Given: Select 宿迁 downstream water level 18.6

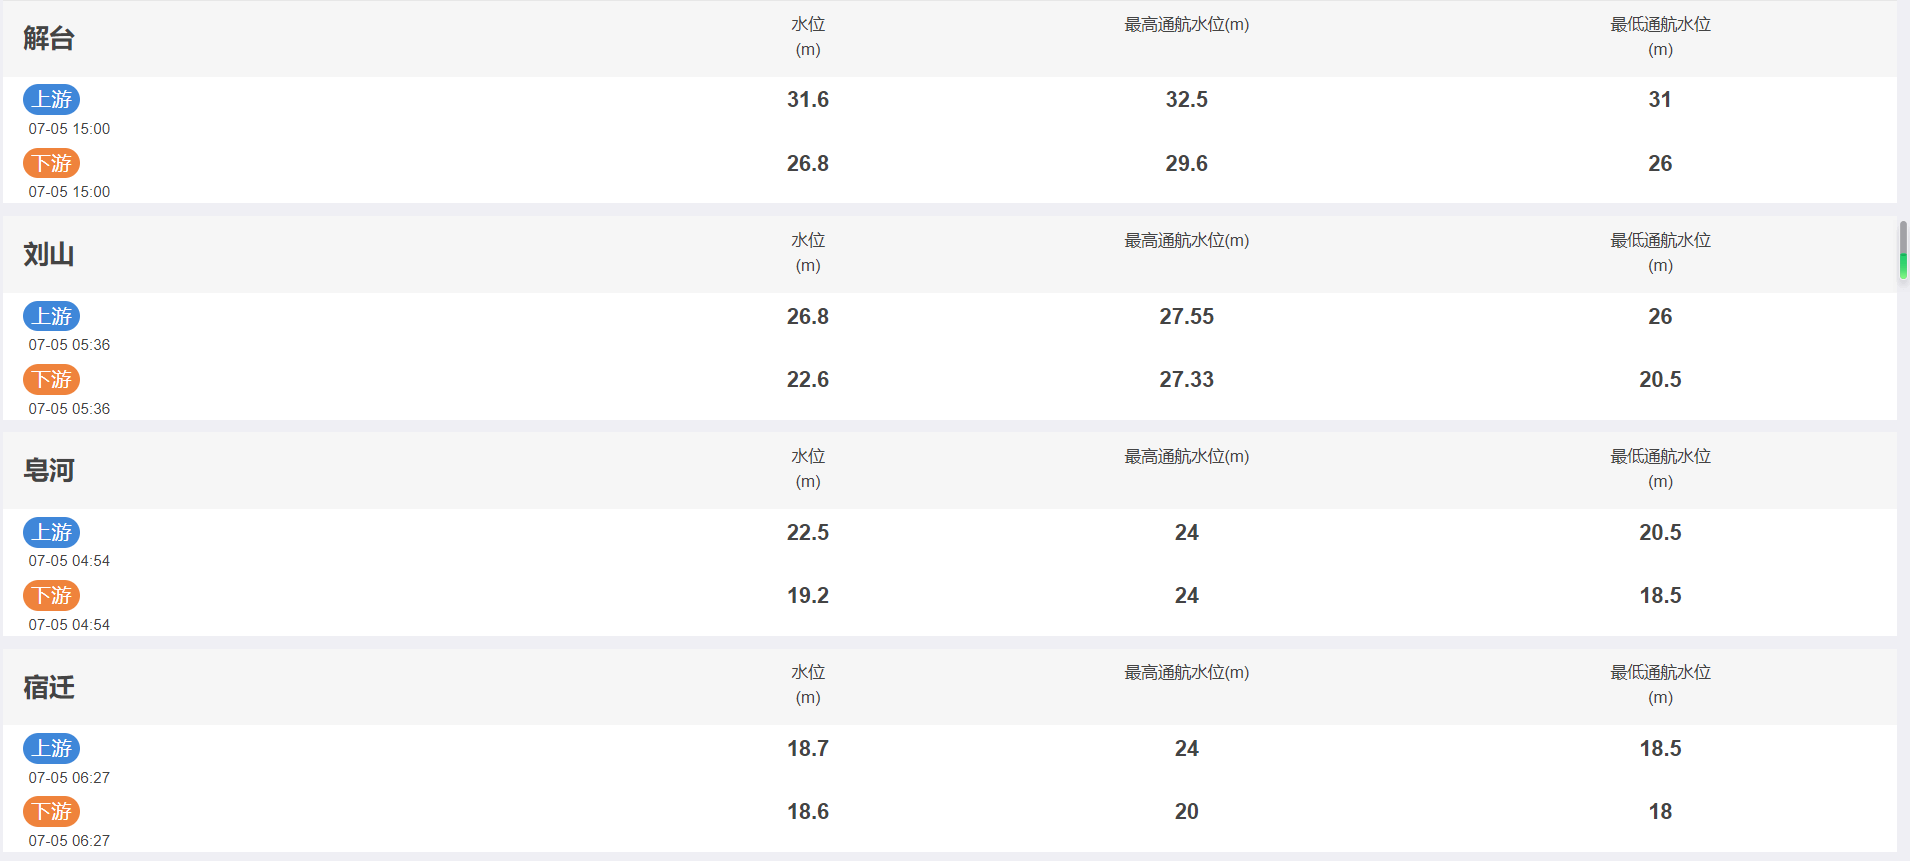Looking at the screenshot, I should (808, 811).
